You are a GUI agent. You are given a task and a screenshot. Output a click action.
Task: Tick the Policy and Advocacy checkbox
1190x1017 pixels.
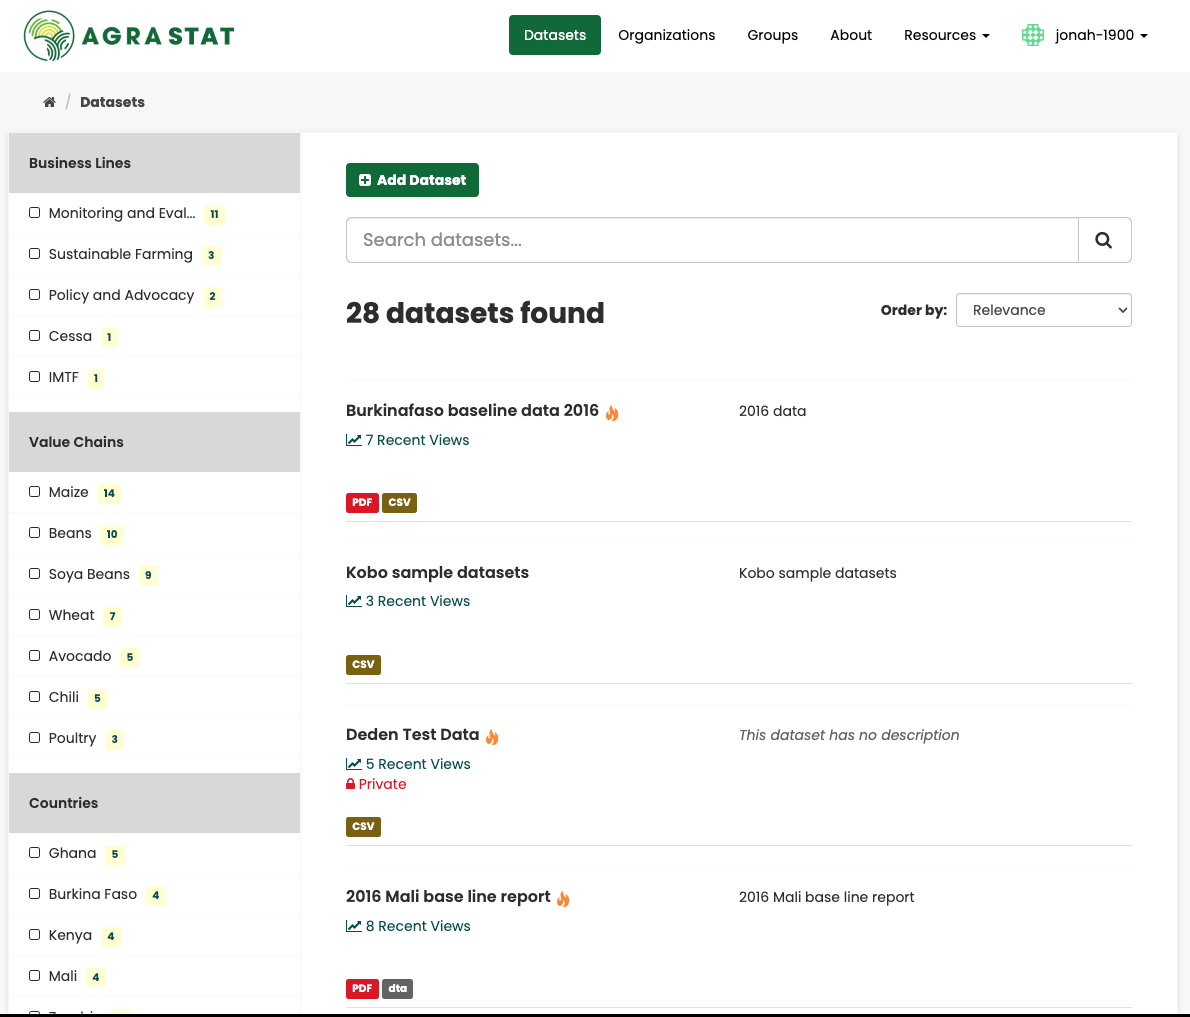(34, 294)
